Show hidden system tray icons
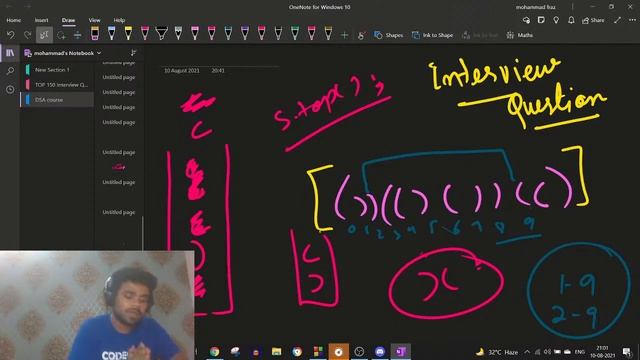640x360 pixels. (x=527, y=352)
